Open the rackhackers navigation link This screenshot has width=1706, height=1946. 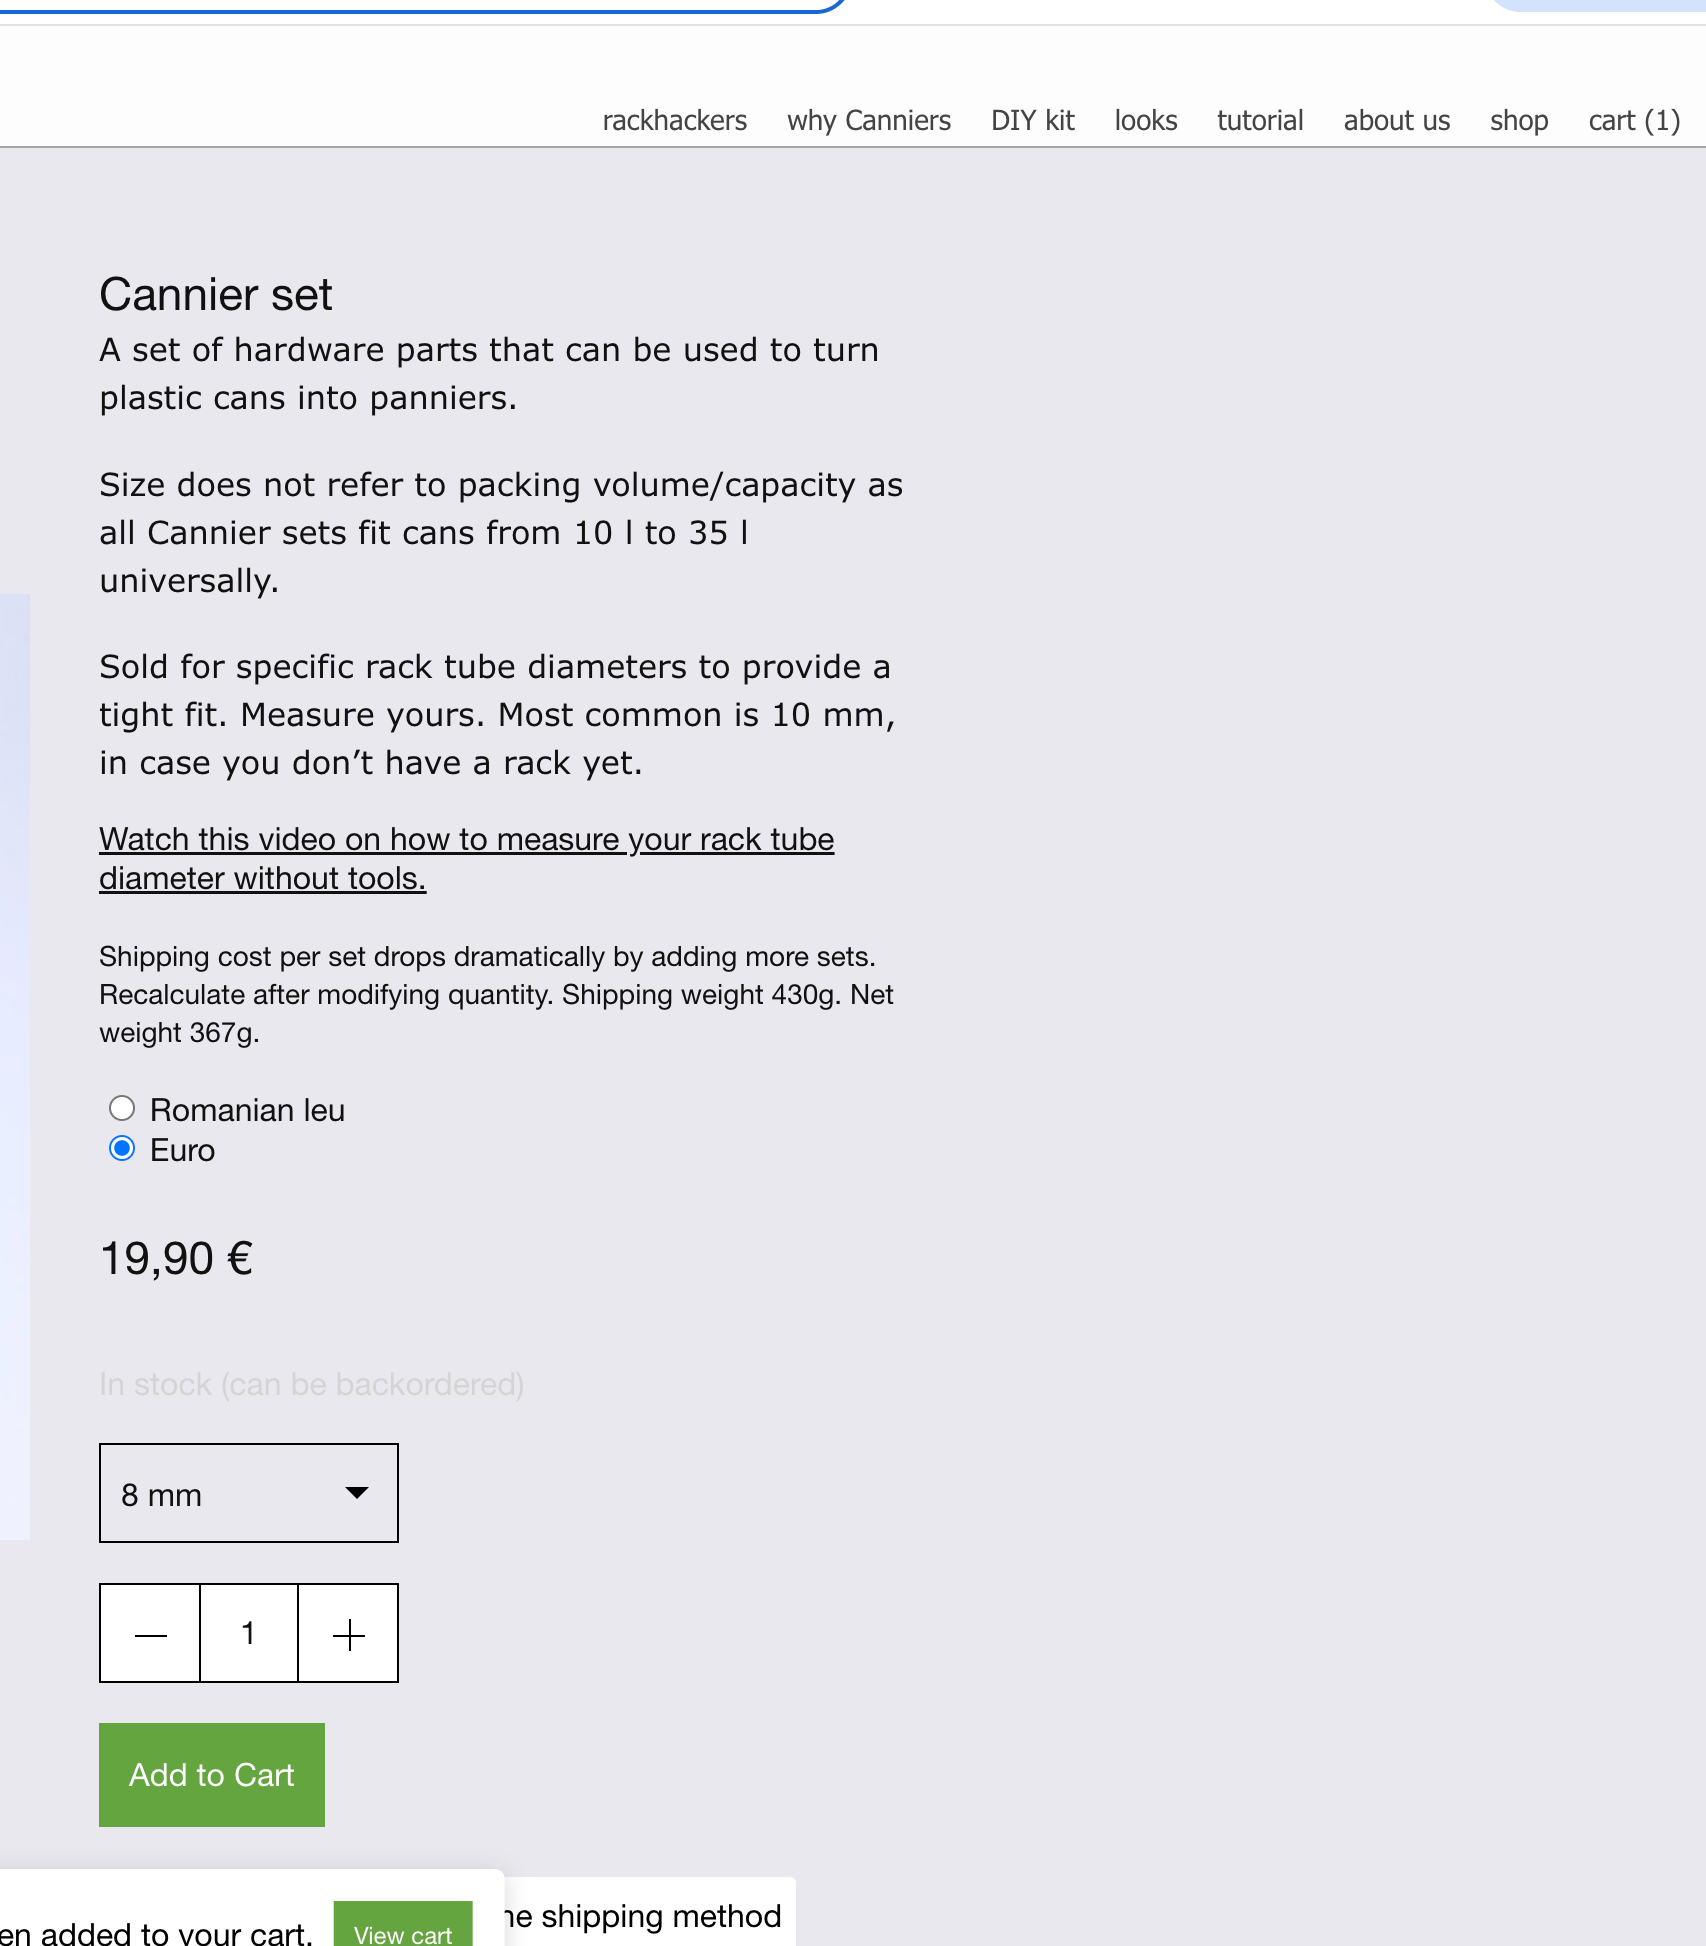674,120
